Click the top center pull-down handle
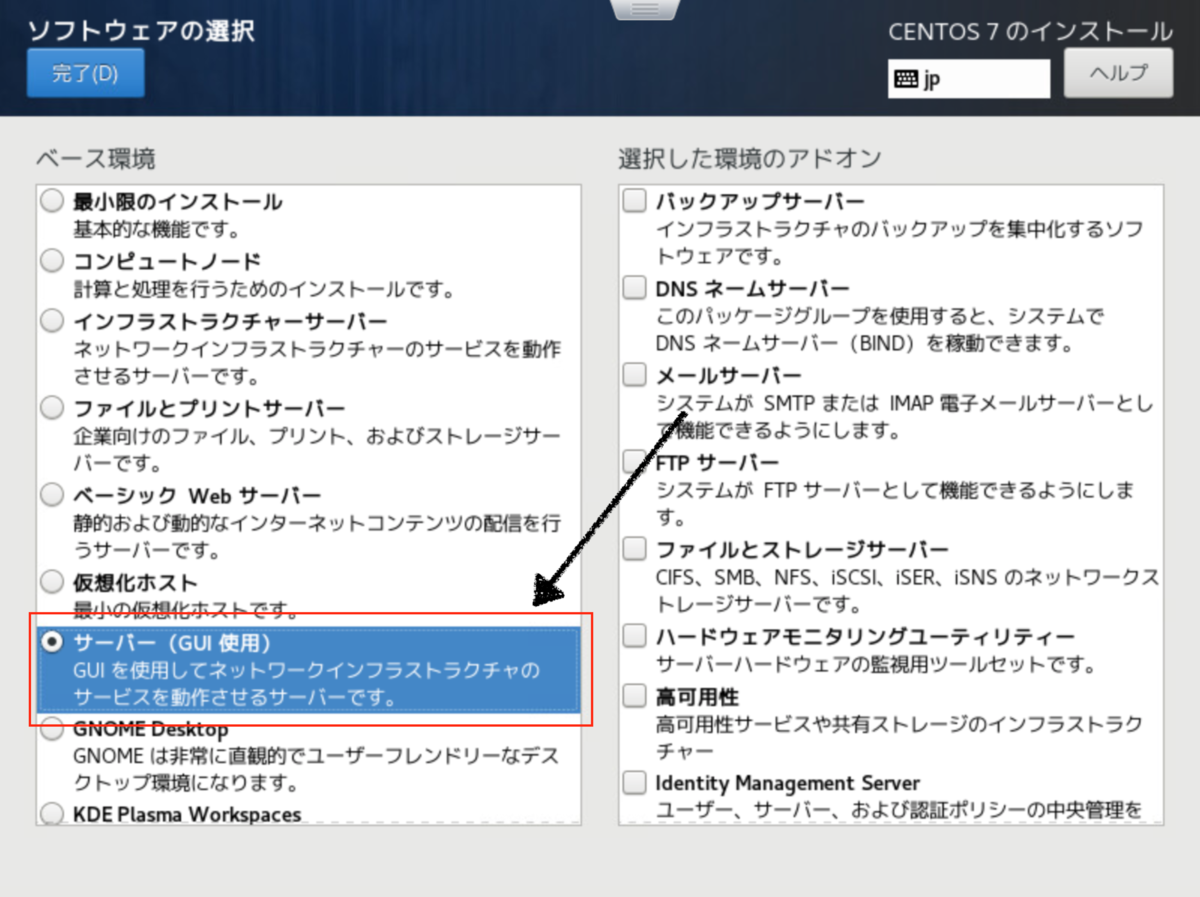 click(x=645, y=9)
